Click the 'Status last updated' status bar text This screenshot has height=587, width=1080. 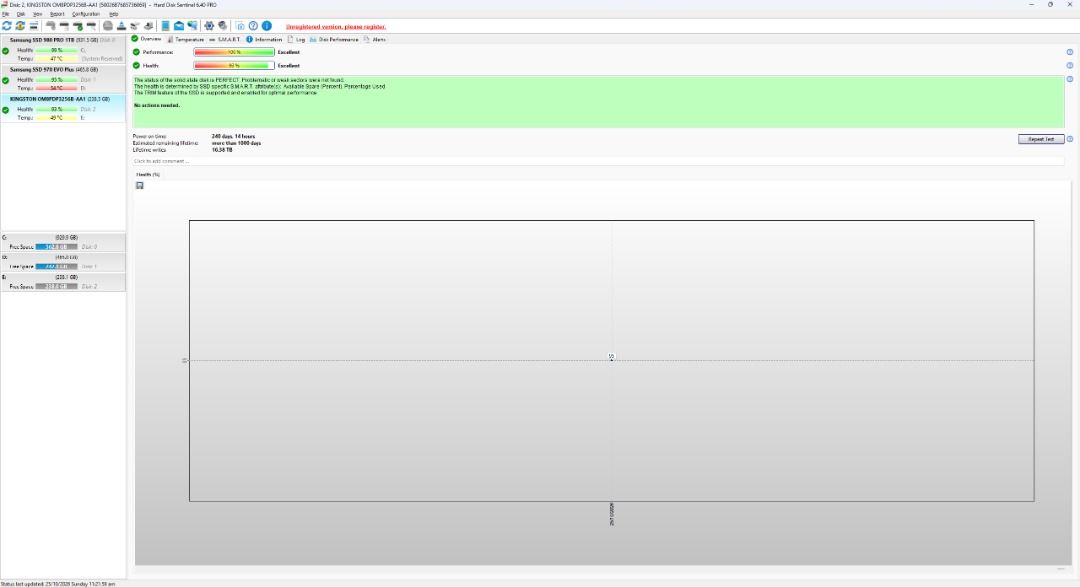[x=58, y=584]
